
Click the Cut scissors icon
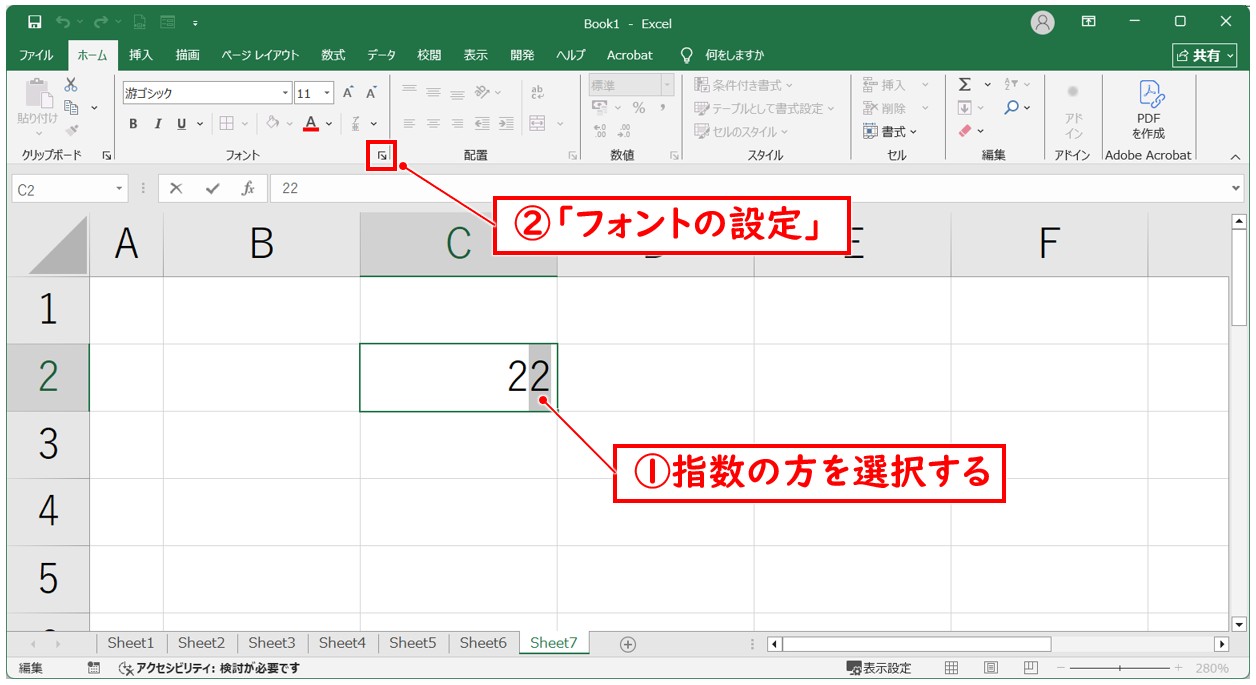point(71,86)
